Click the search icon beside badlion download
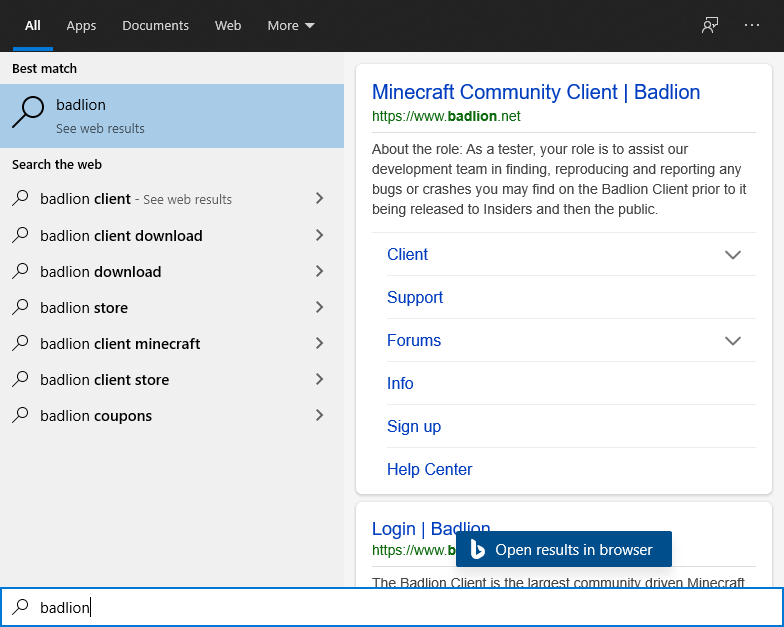The height and width of the screenshot is (627, 784). (x=20, y=270)
